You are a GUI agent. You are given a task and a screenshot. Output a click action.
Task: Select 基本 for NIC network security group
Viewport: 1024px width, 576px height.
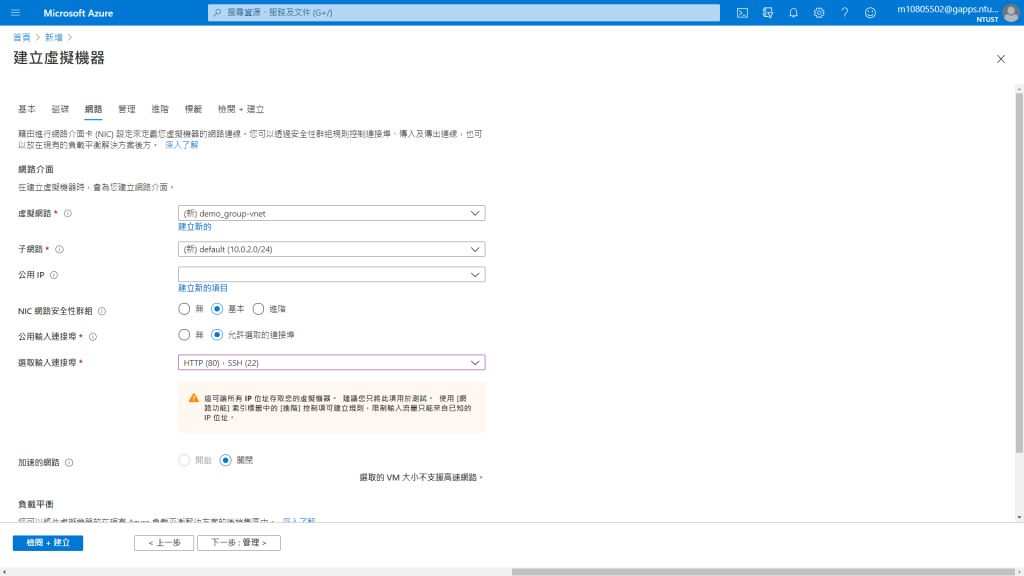tap(217, 309)
